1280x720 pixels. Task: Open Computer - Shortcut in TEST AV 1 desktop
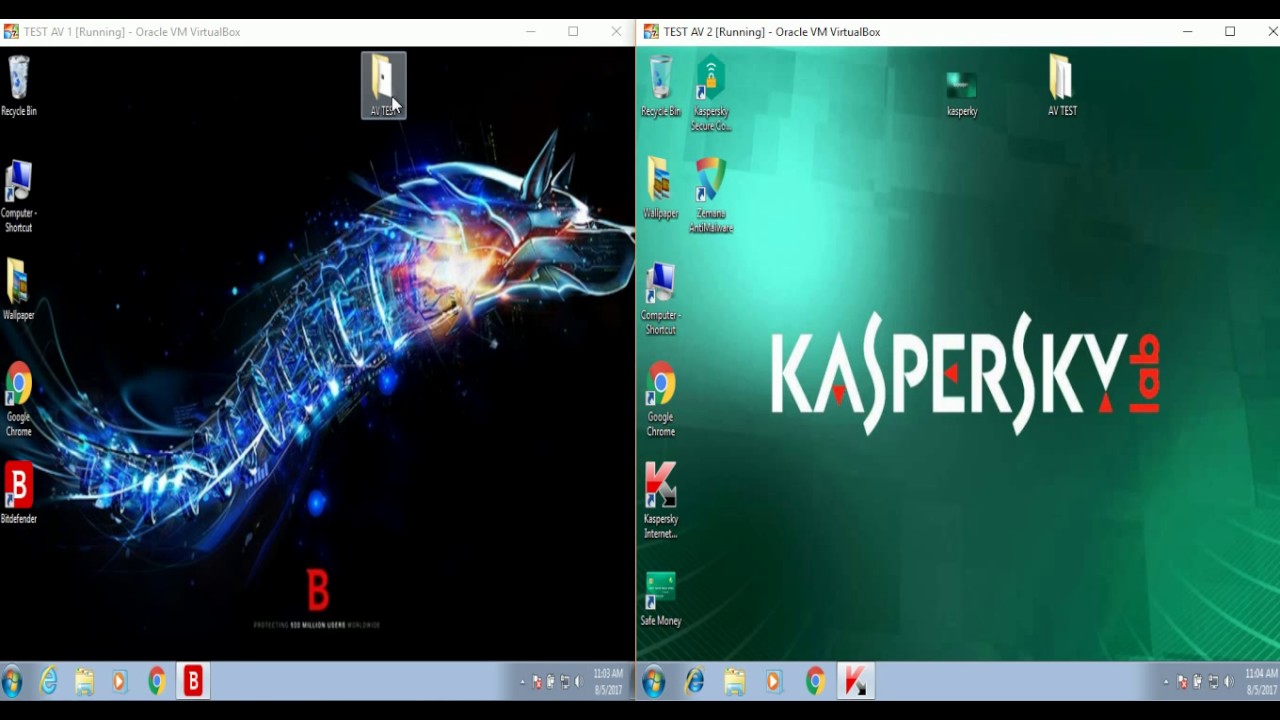18,196
